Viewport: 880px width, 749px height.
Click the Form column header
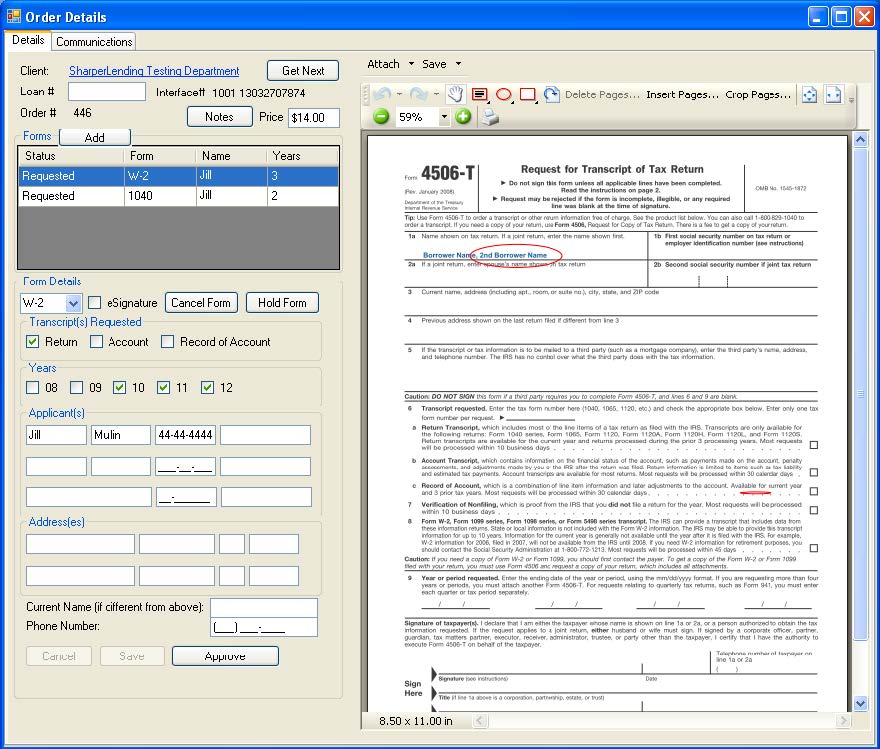[160, 156]
